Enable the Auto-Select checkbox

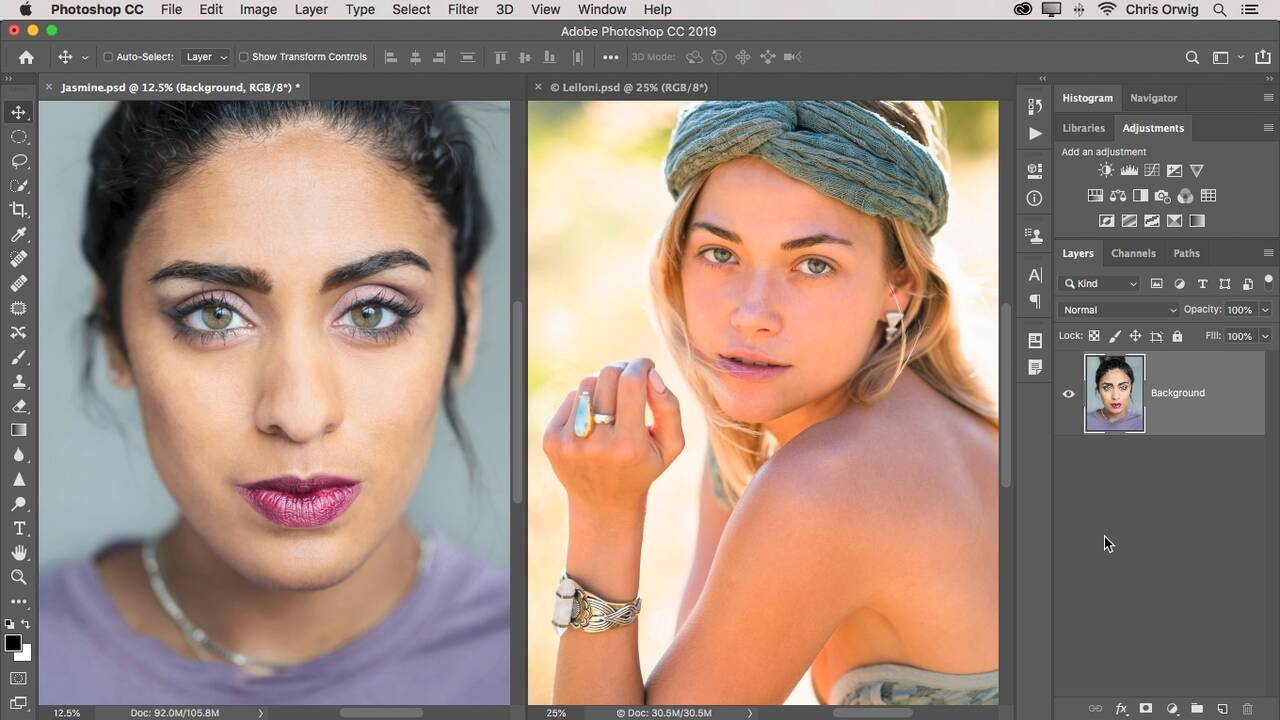pos(108,57)
